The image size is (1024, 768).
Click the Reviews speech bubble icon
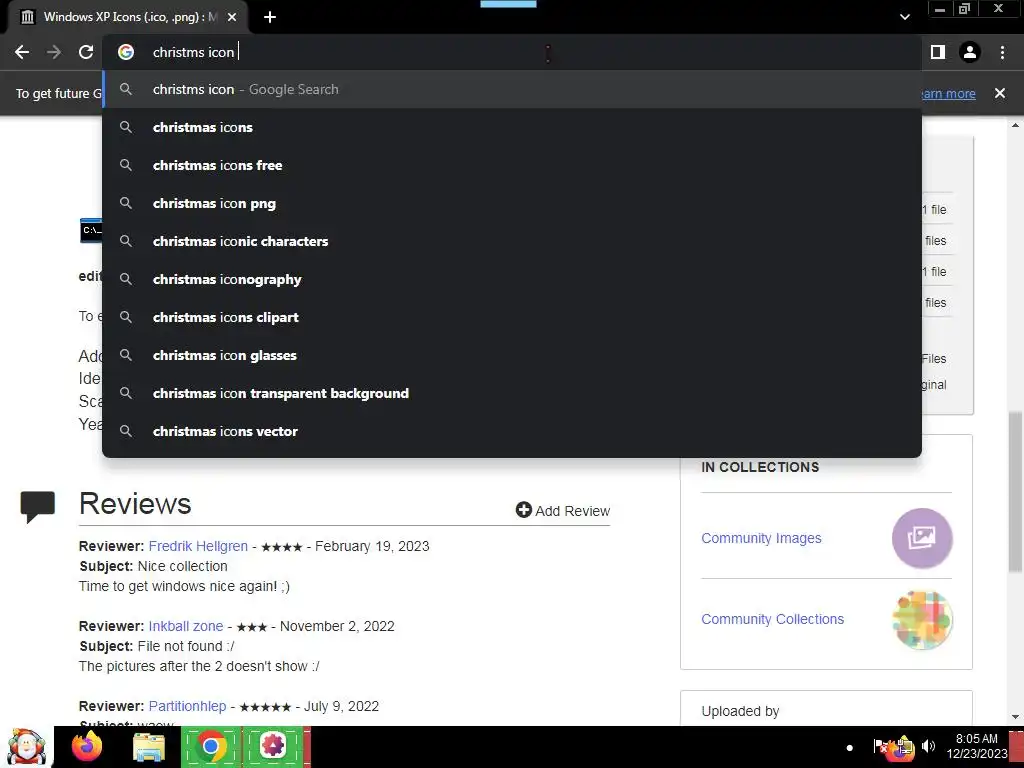(37, 507)
